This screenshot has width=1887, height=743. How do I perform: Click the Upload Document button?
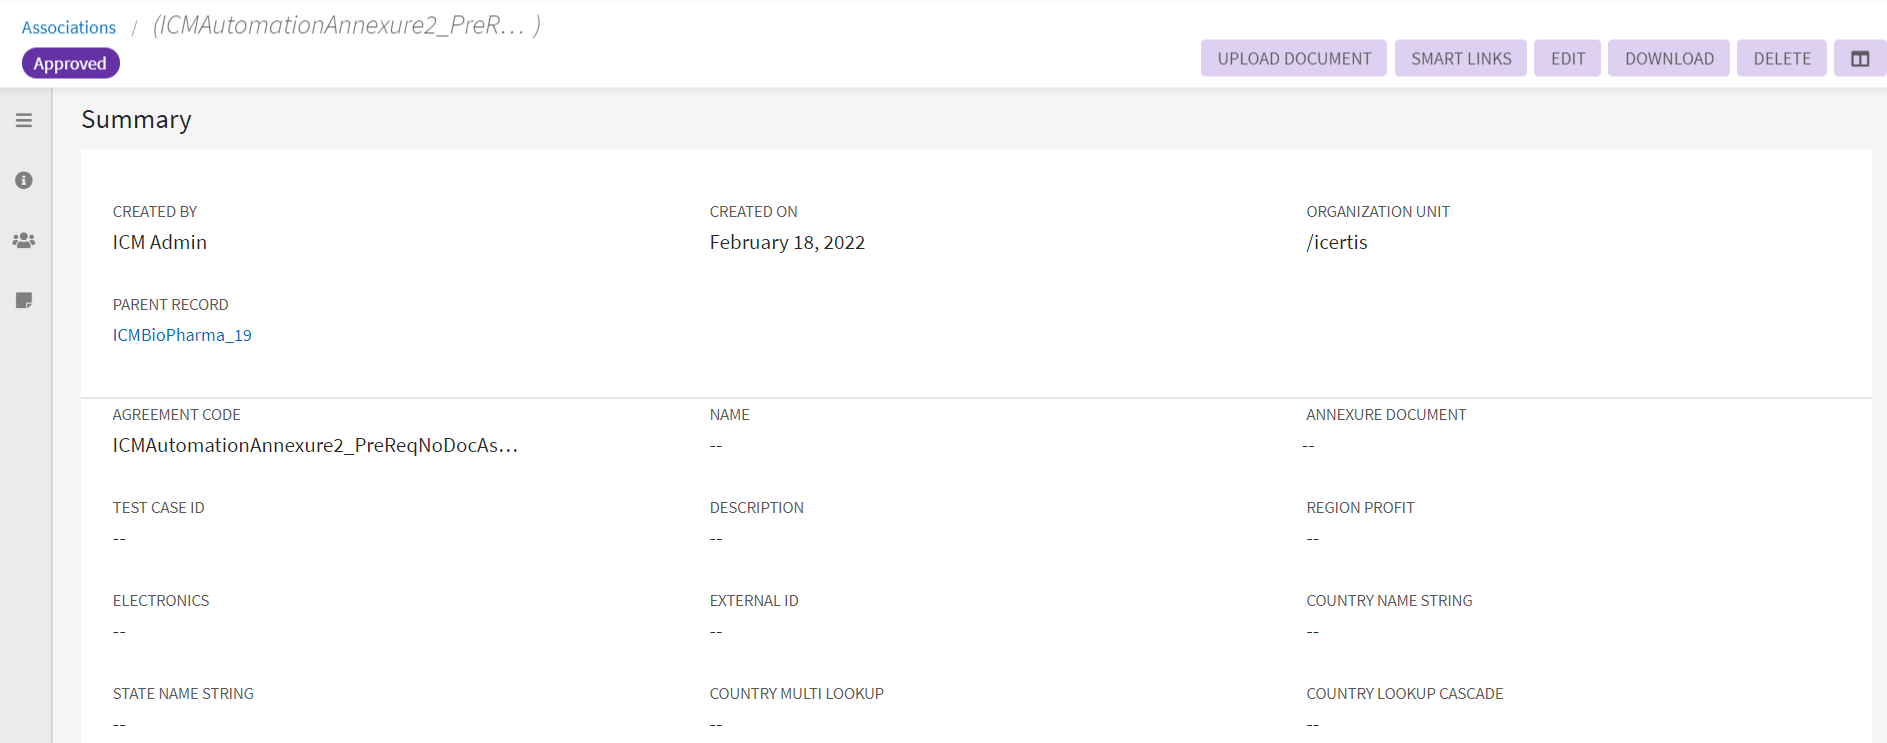[1293, 59]
